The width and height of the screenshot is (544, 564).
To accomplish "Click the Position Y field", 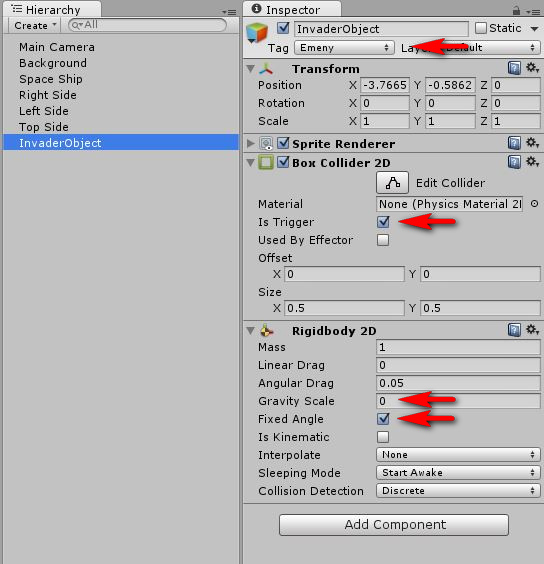I will pos(450,85).
